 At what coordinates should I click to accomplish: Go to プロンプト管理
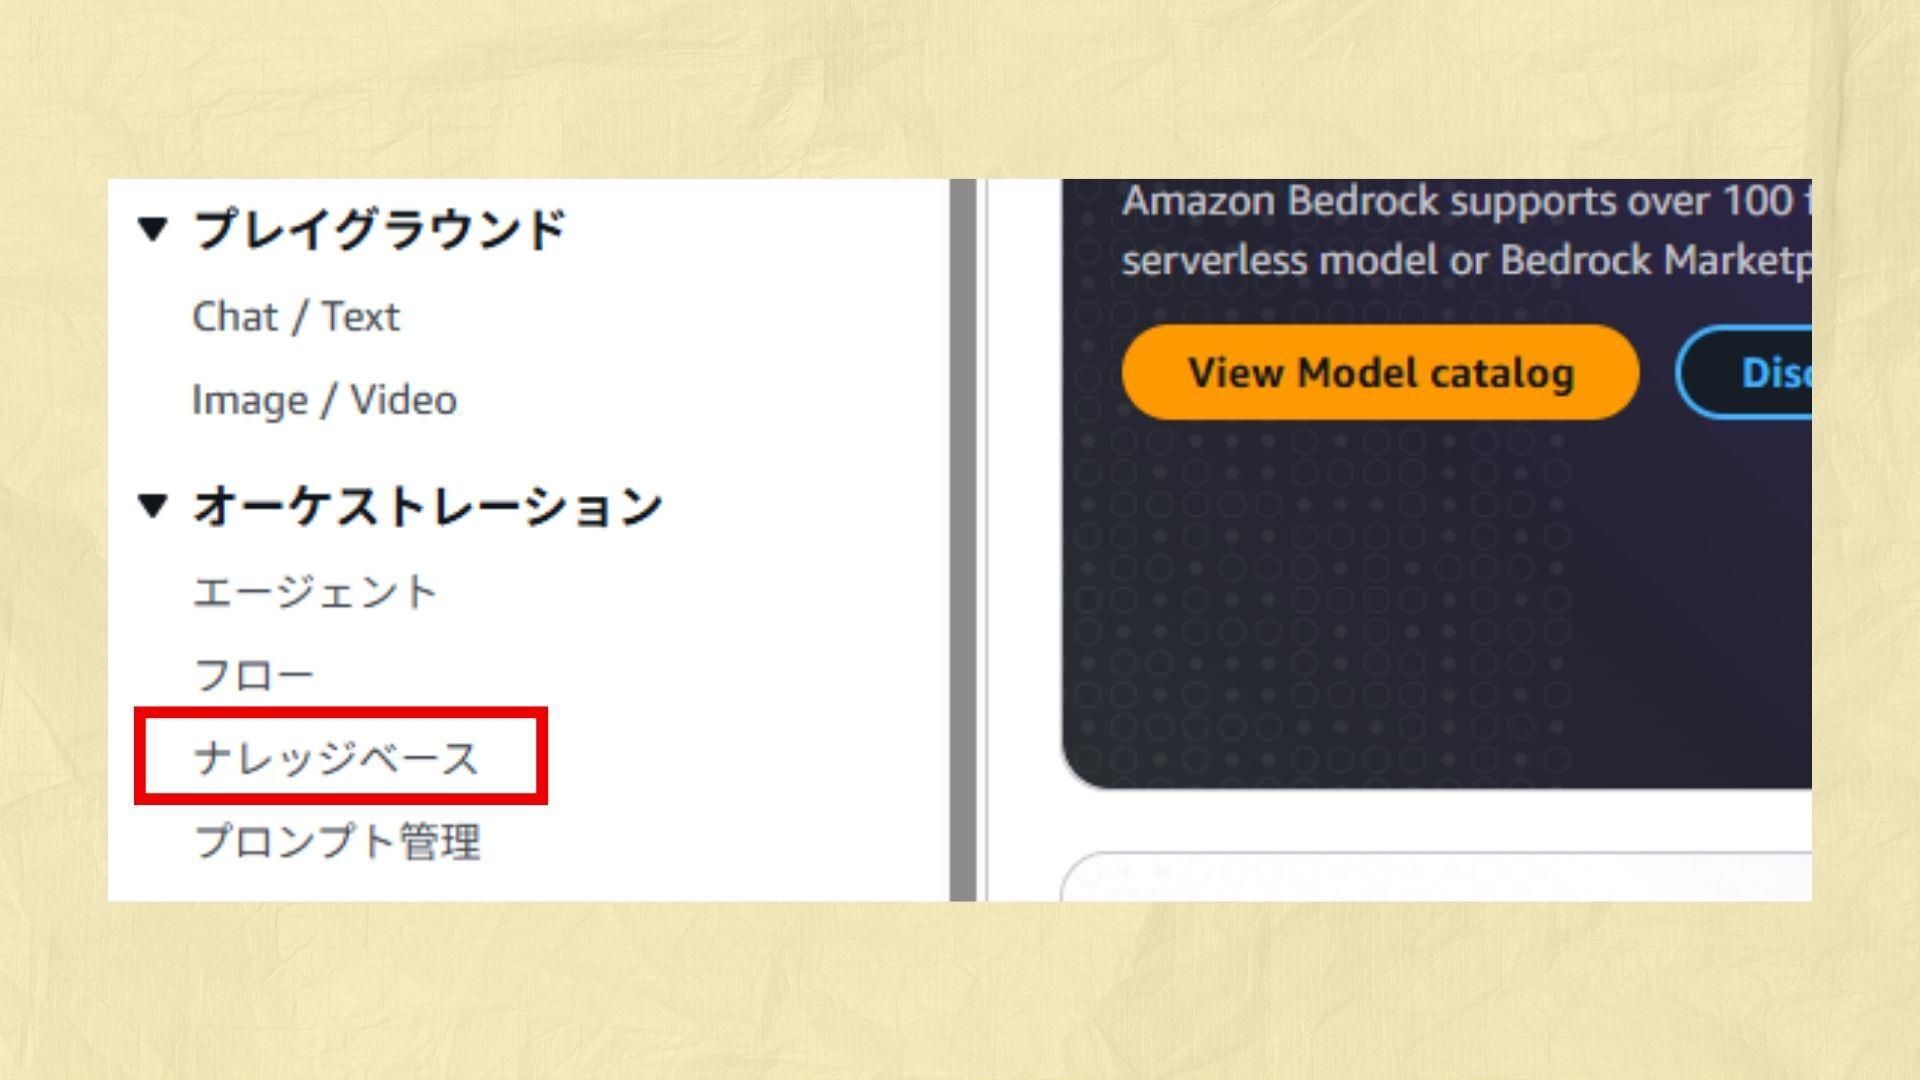(x=337, y=842)
